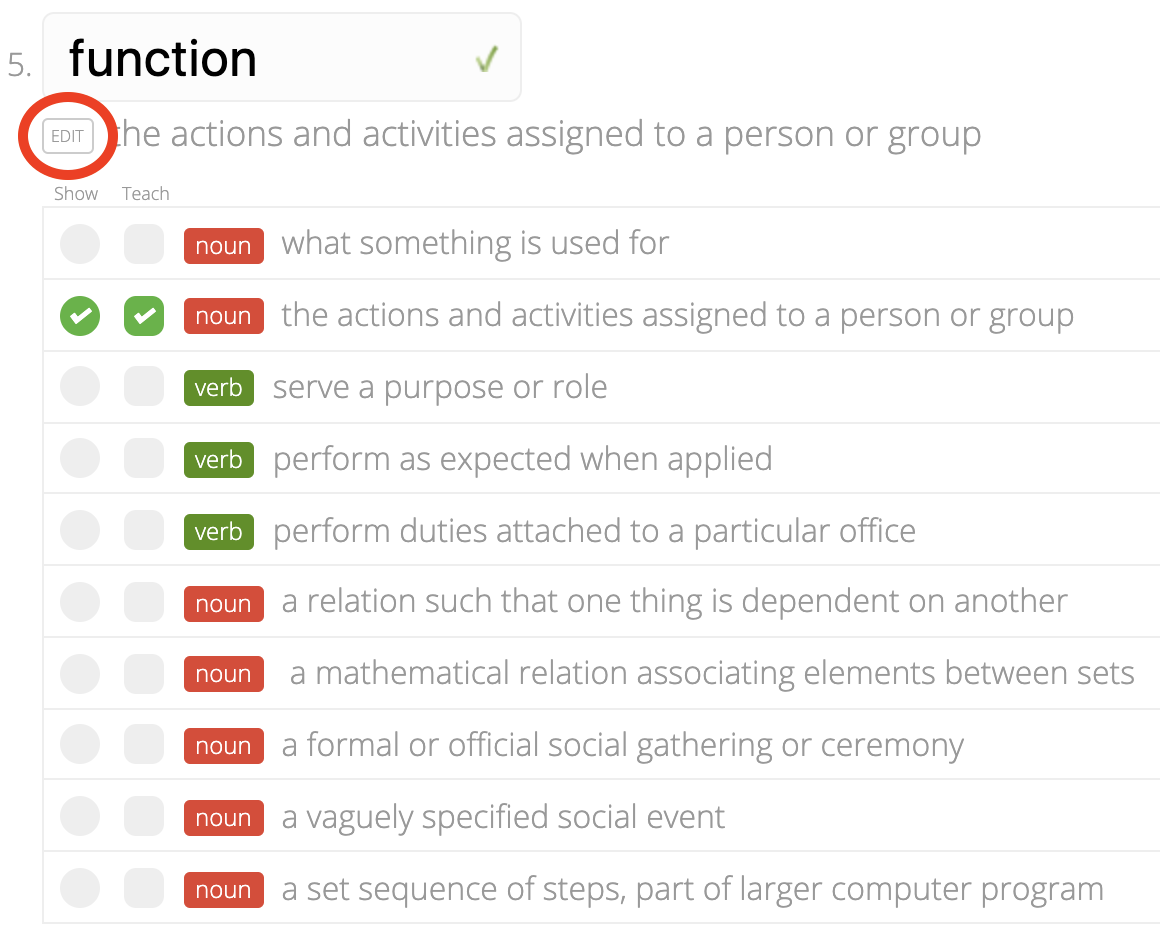This screenshot has height=944, width=1160.
Task: Click the Show column header
Action: point(75,193)
